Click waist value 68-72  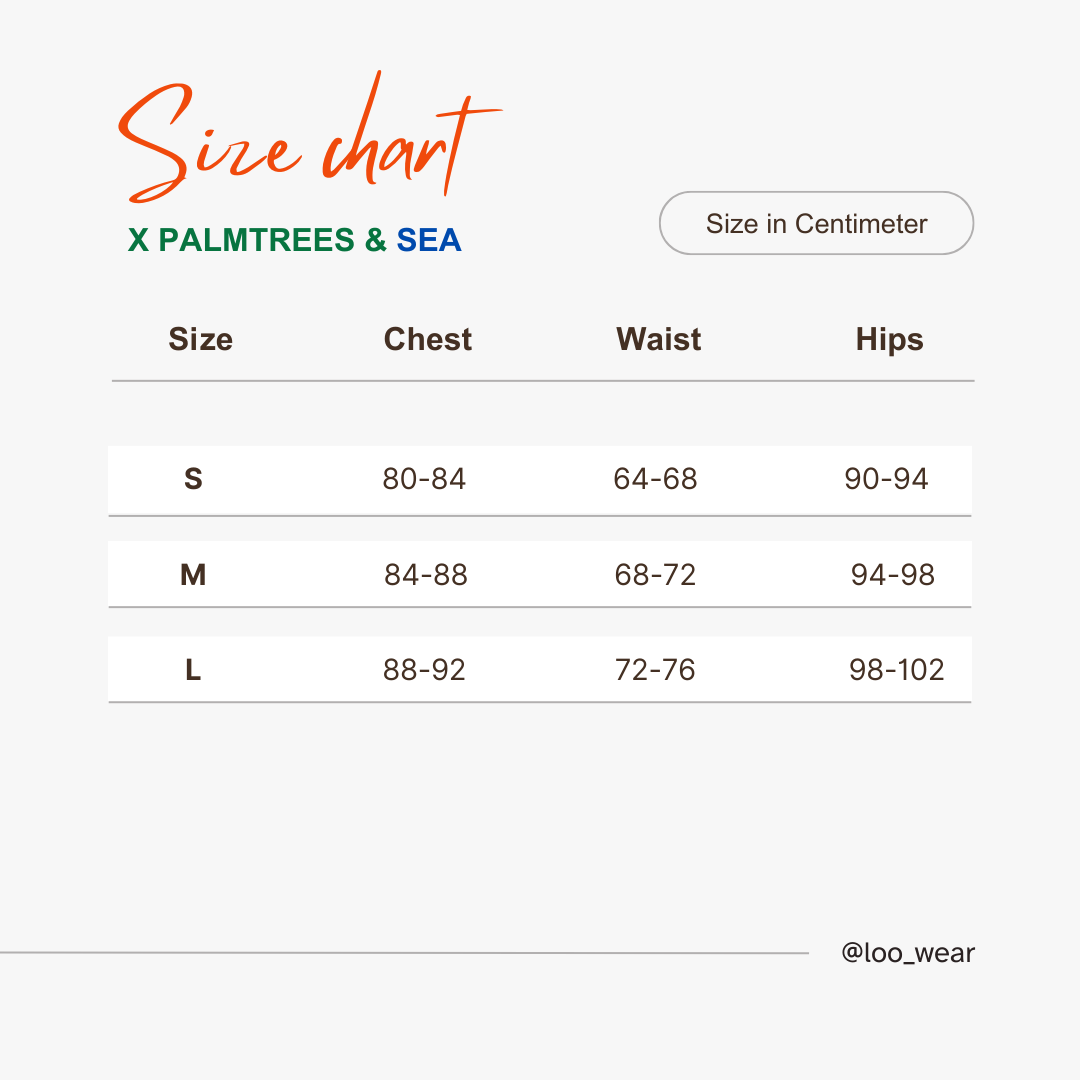(x=655, y=574)
